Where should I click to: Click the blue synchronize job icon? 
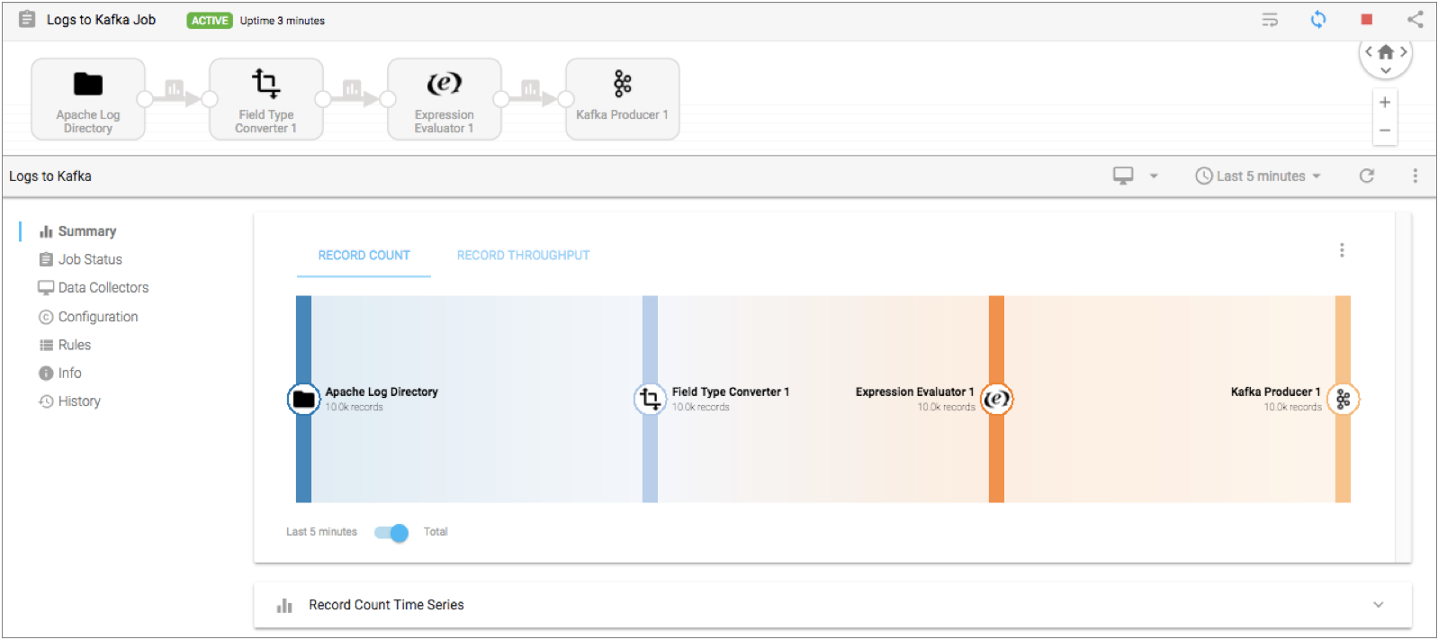coord(1318,19)
